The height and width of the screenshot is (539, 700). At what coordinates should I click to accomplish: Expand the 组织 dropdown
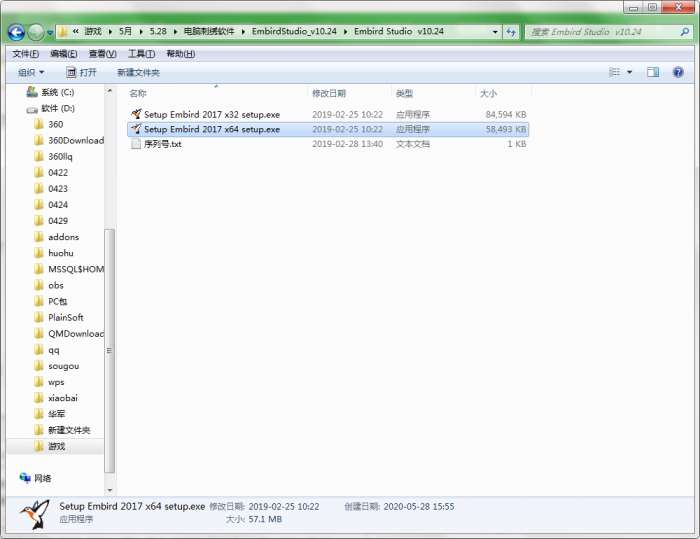point(31,72)
